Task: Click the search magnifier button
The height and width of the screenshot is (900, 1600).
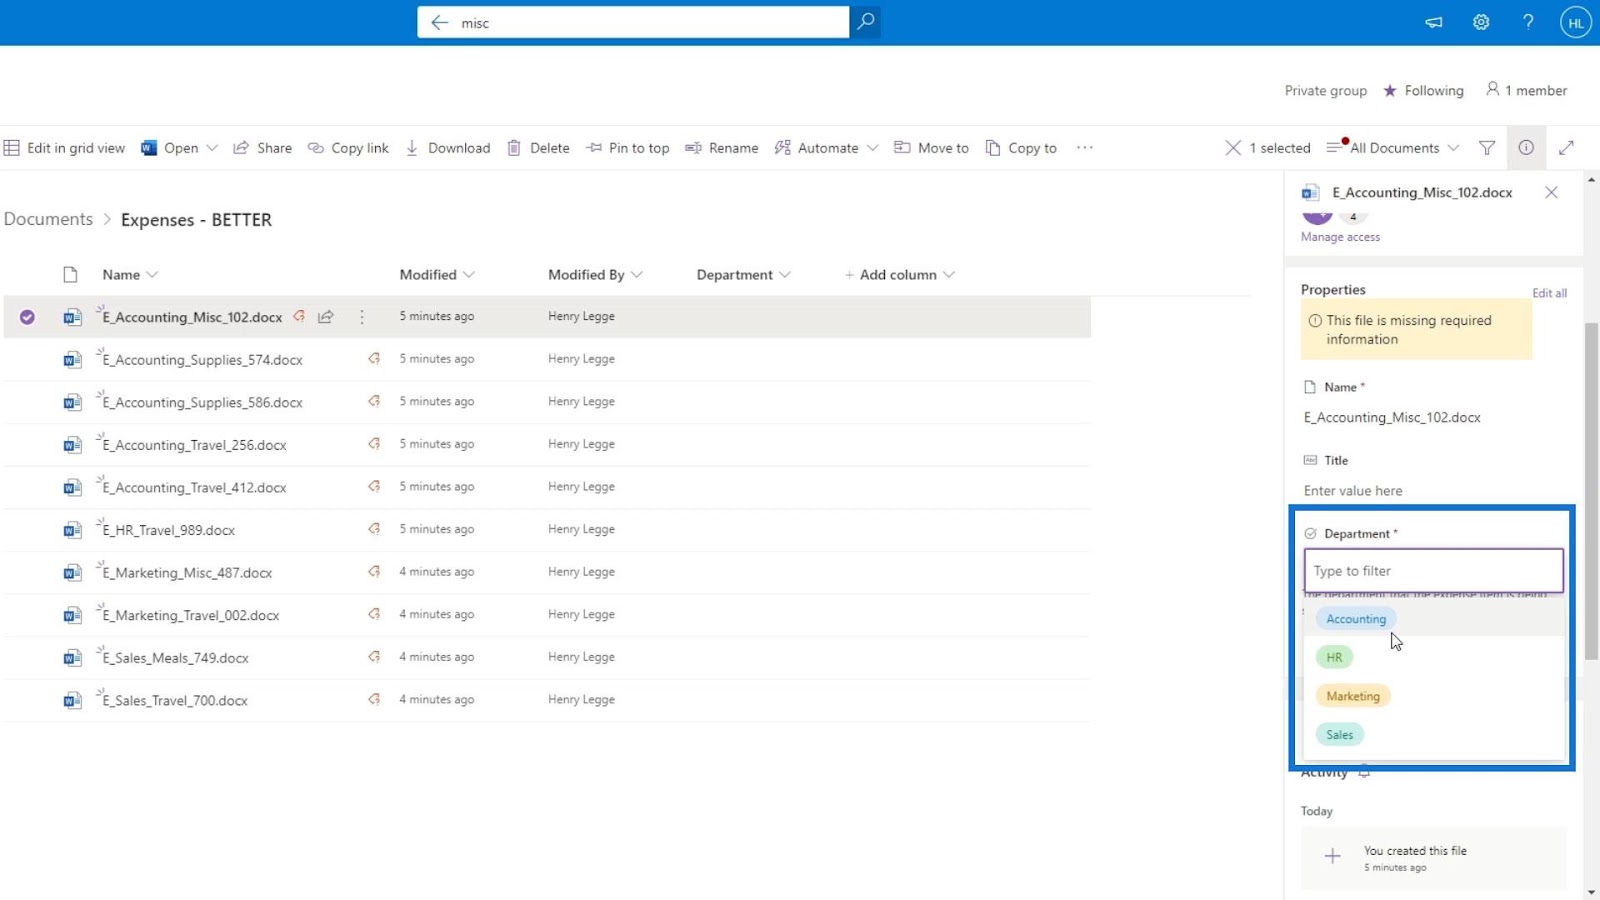Action: [866, 22]
